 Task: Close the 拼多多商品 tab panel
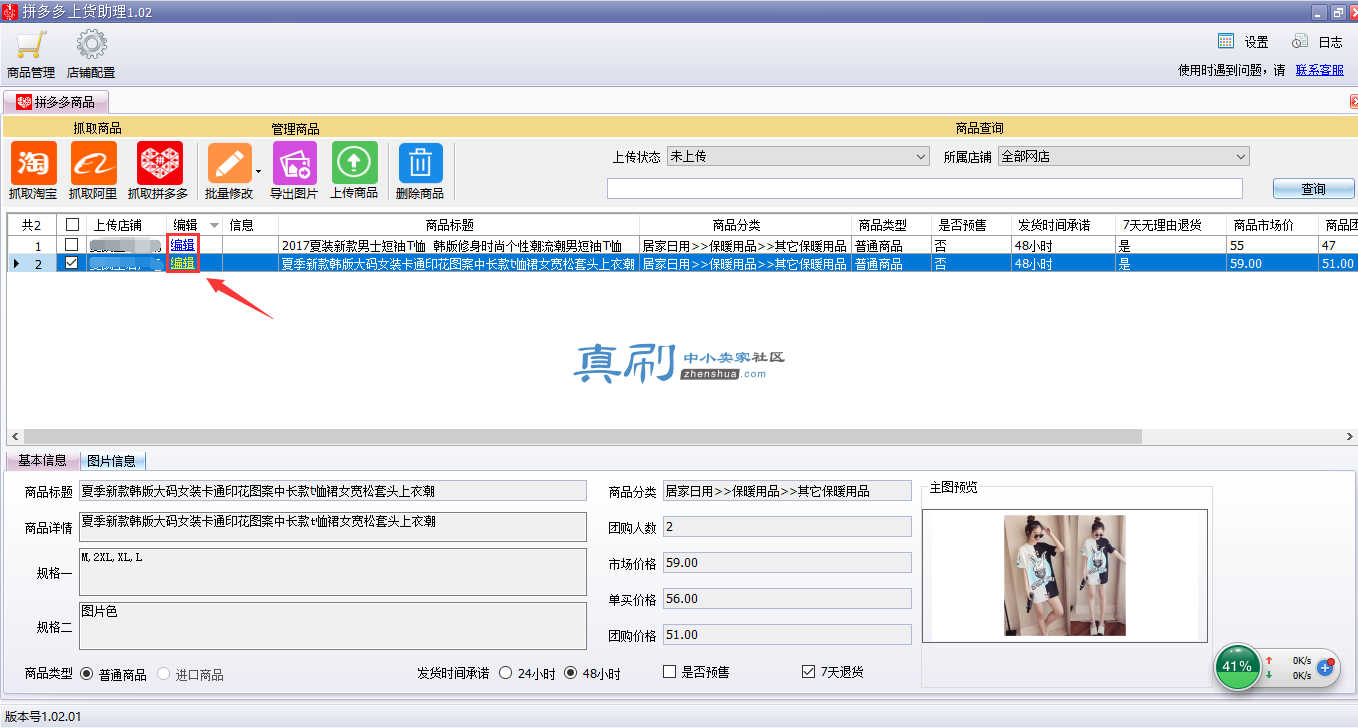pyautogui.click(x=1353, y=102)
